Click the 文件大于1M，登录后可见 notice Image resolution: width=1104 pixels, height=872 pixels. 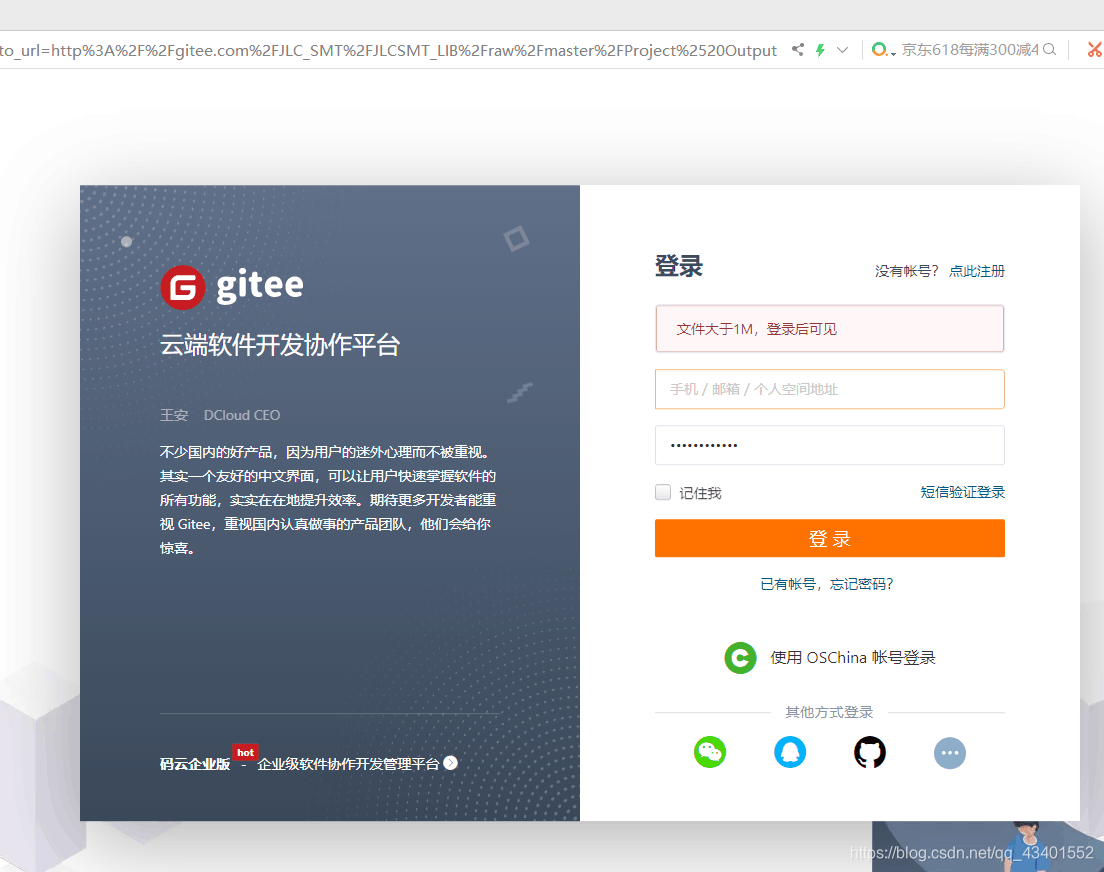pos(829,328)
